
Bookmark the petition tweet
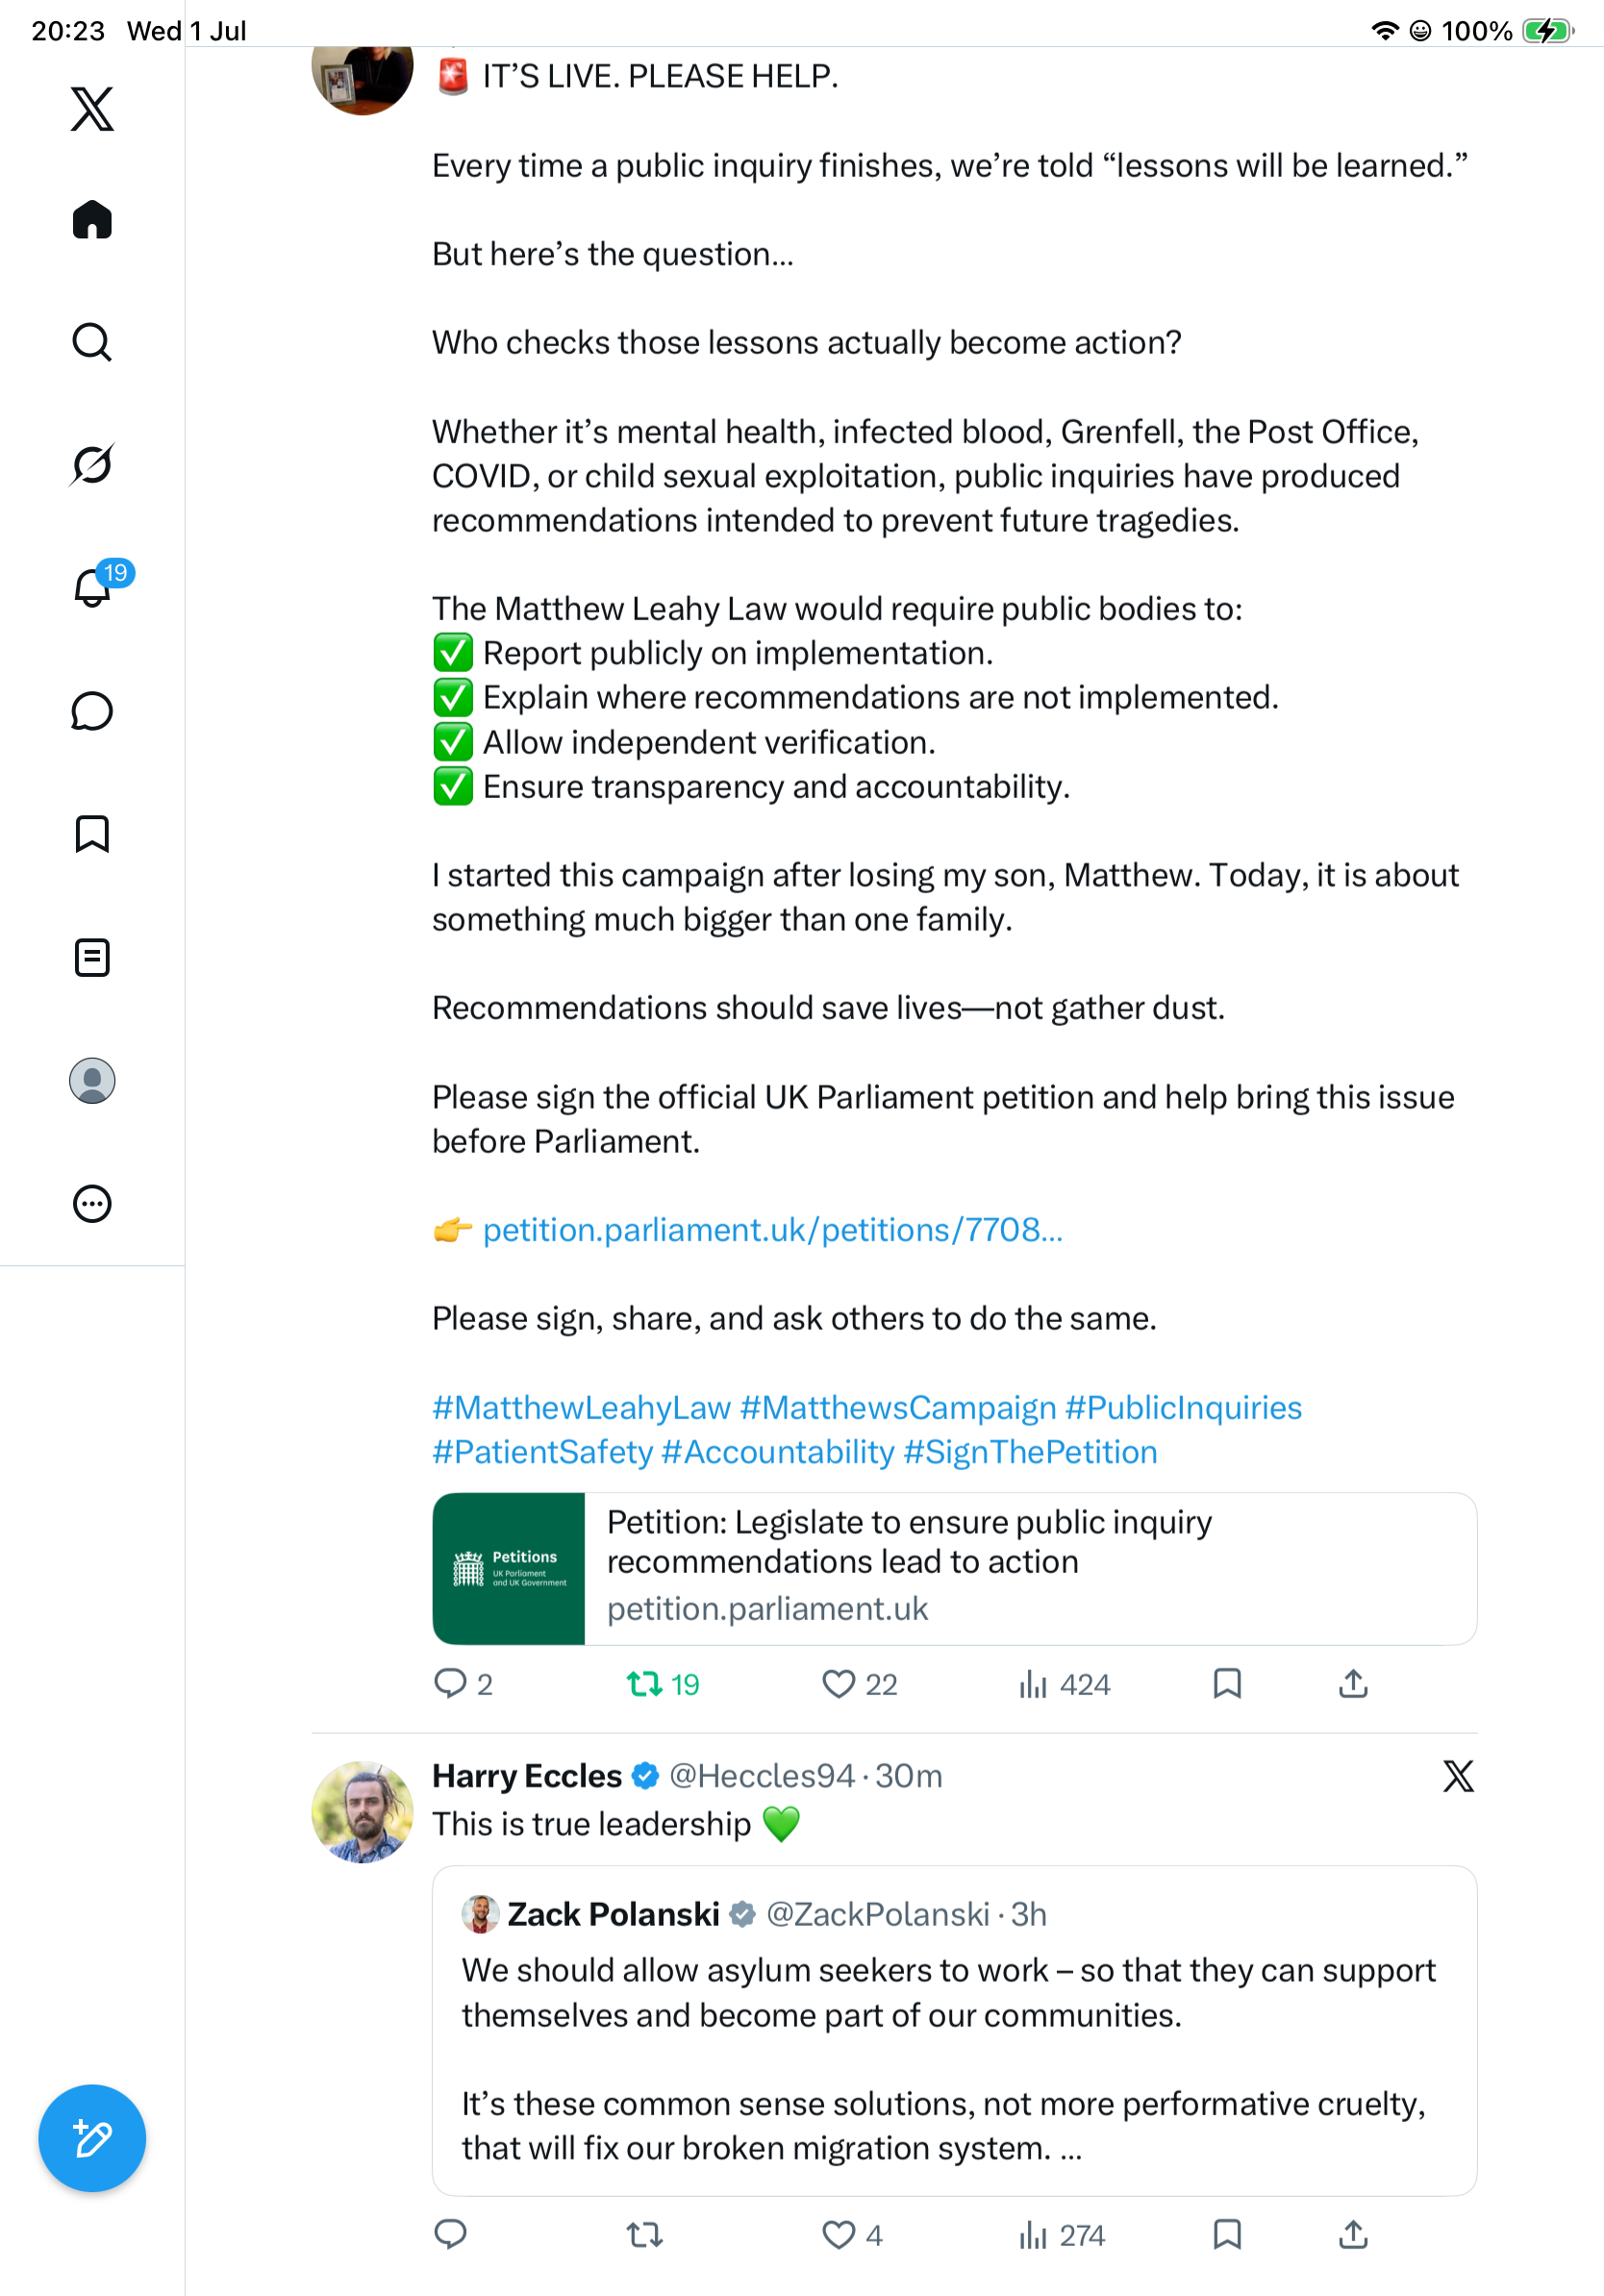(1227, 1684)
